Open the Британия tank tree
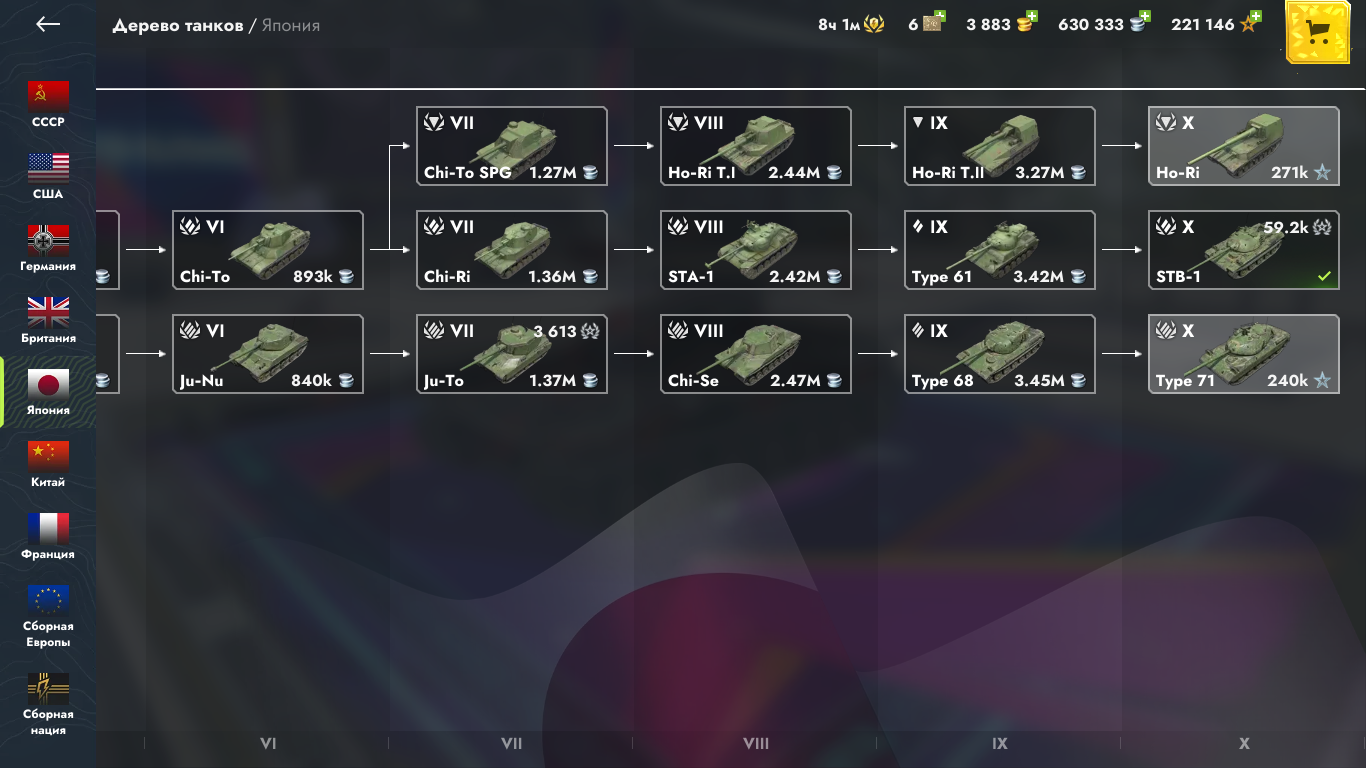 tap(48, 312)
